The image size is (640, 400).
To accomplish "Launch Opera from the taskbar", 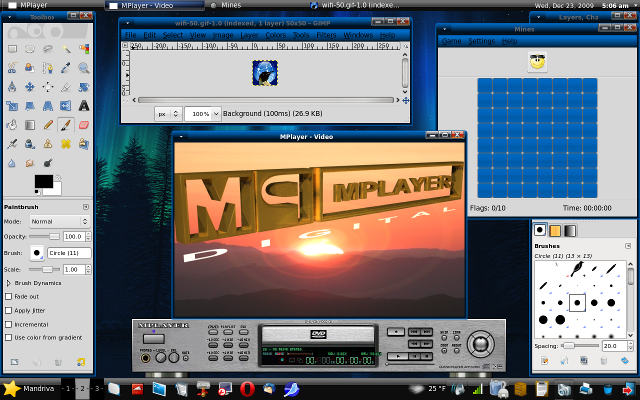I will (x=247, y=389).
